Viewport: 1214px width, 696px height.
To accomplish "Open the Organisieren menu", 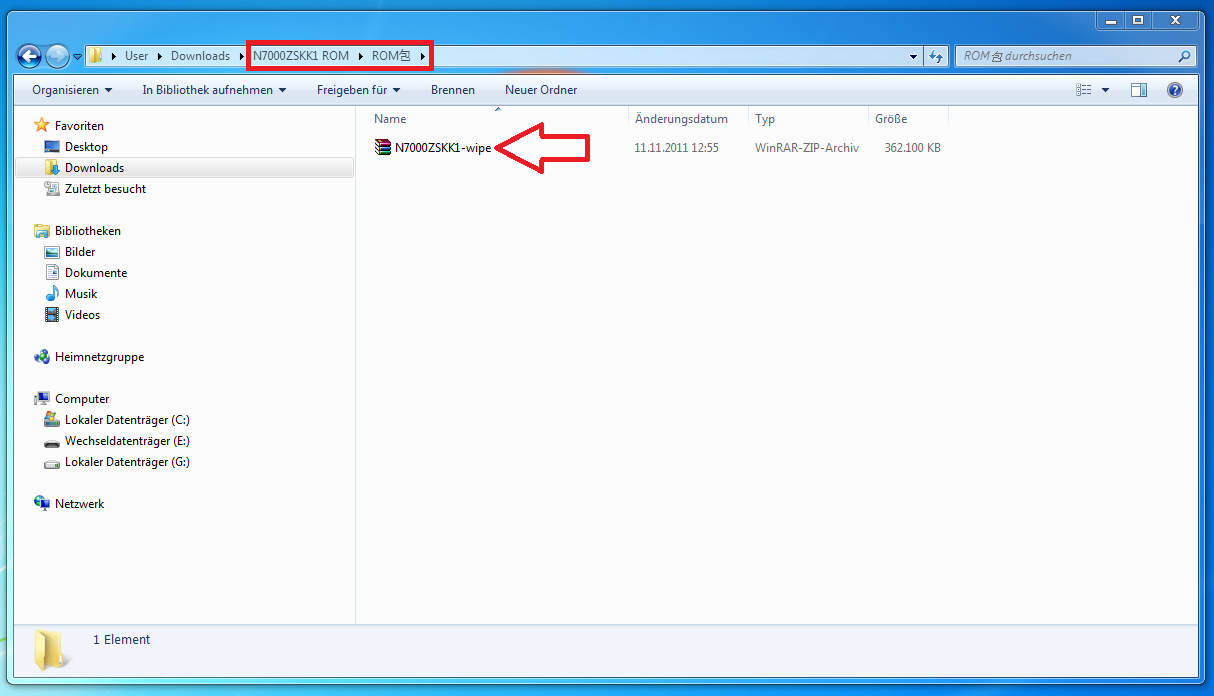I will [x=72, y=90].
